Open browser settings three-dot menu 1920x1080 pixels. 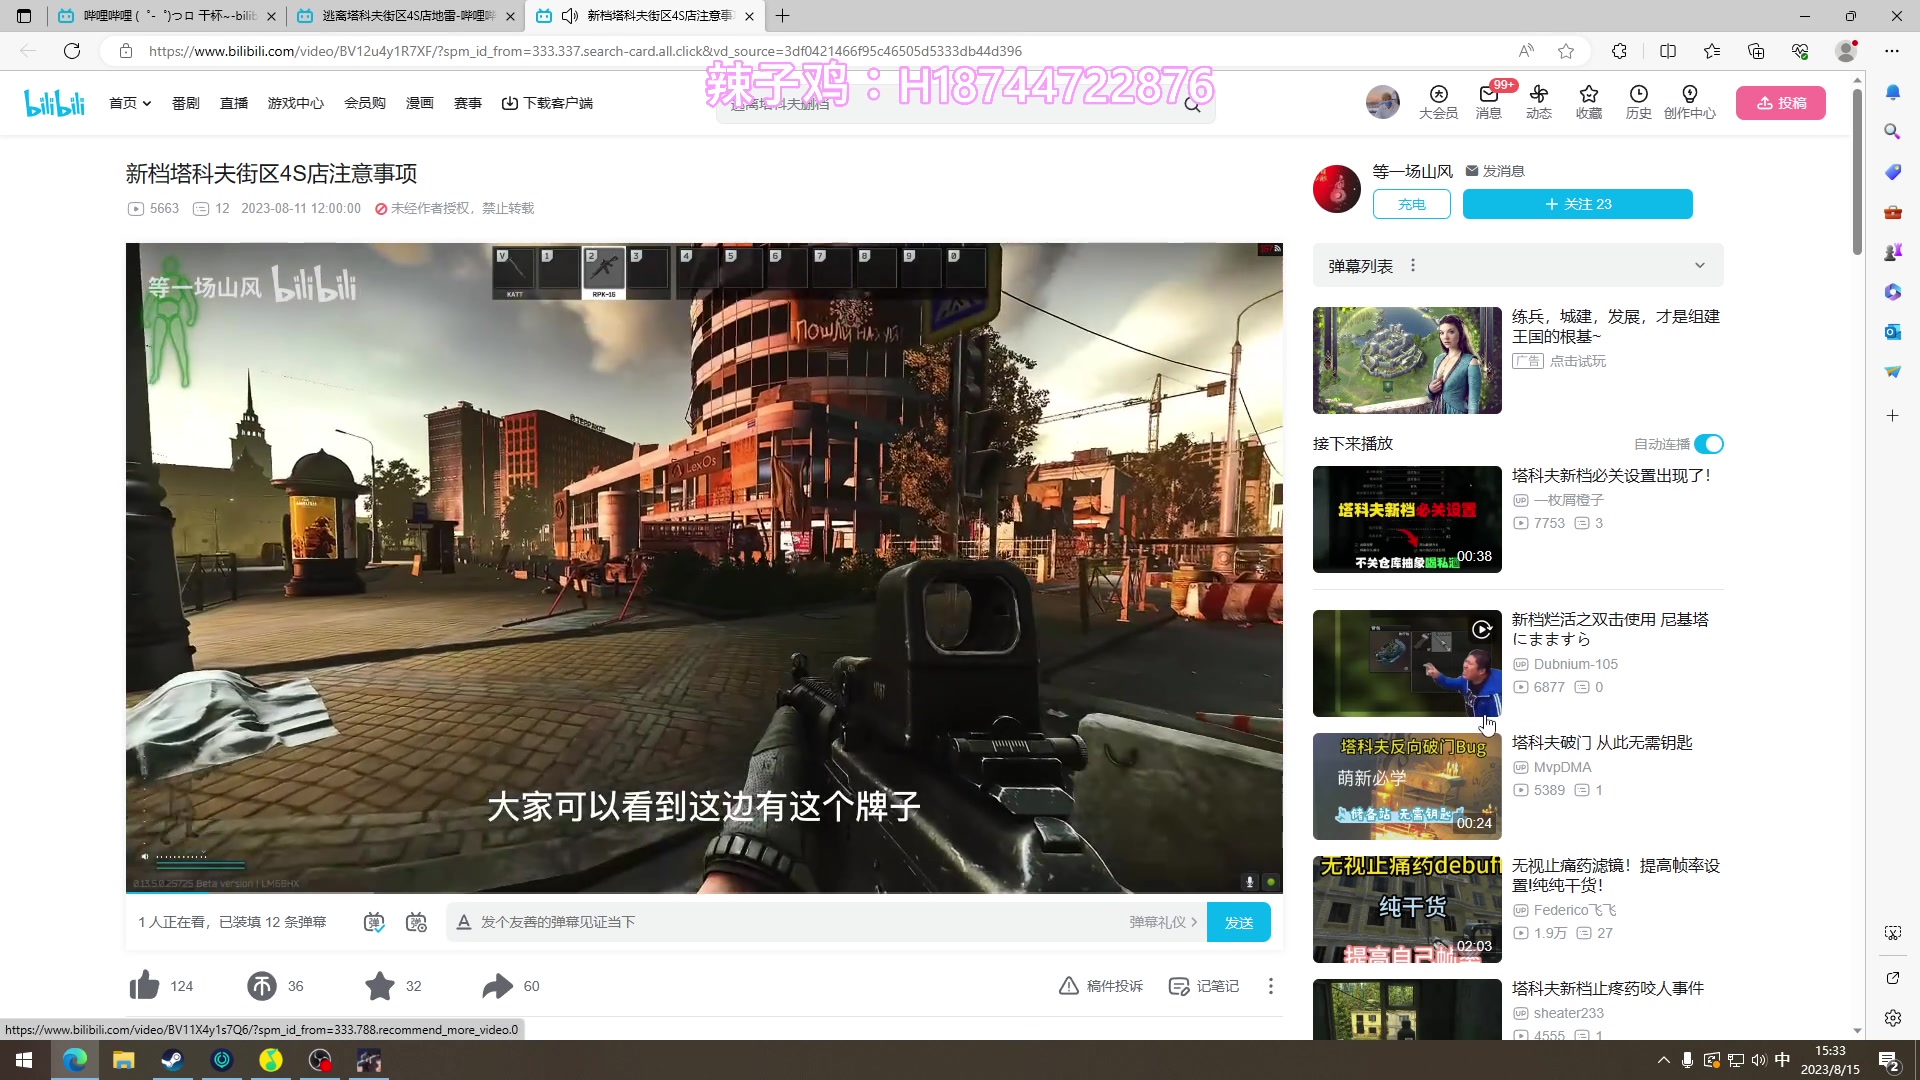(1891, 51)
